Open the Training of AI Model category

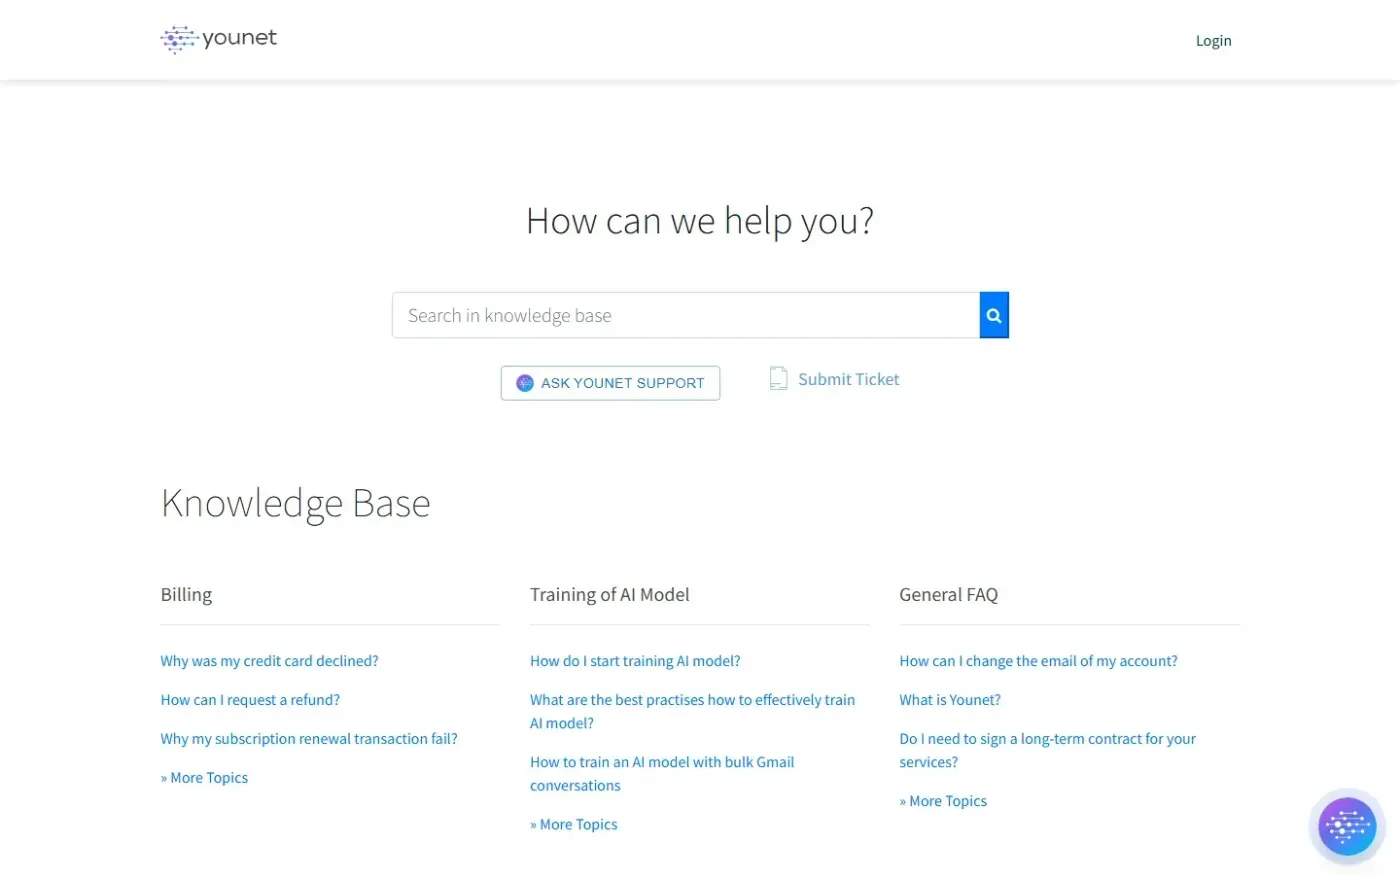(x=609, y=594)
